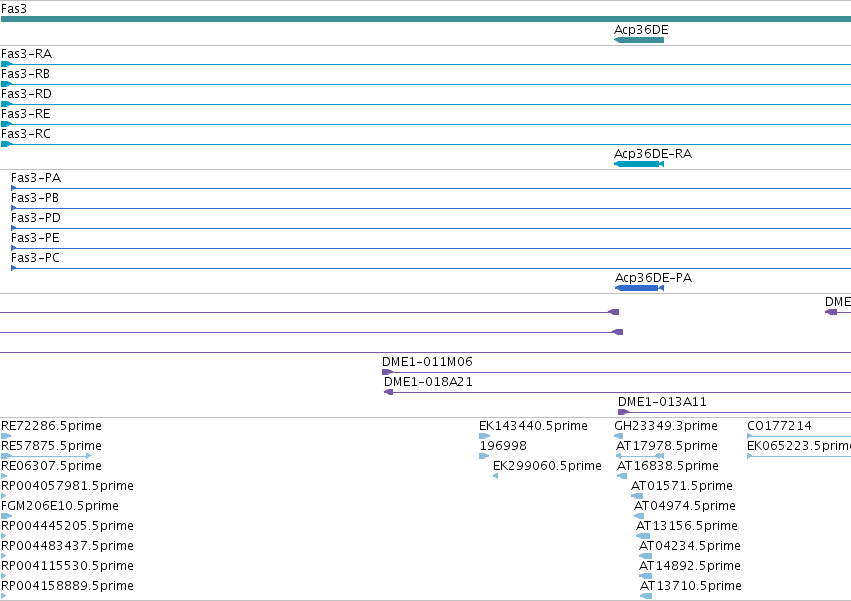The width and height of the screenshot is (851, 601).
Task: Select the Acp36DE-PA protein label
Action: point(653,278)
